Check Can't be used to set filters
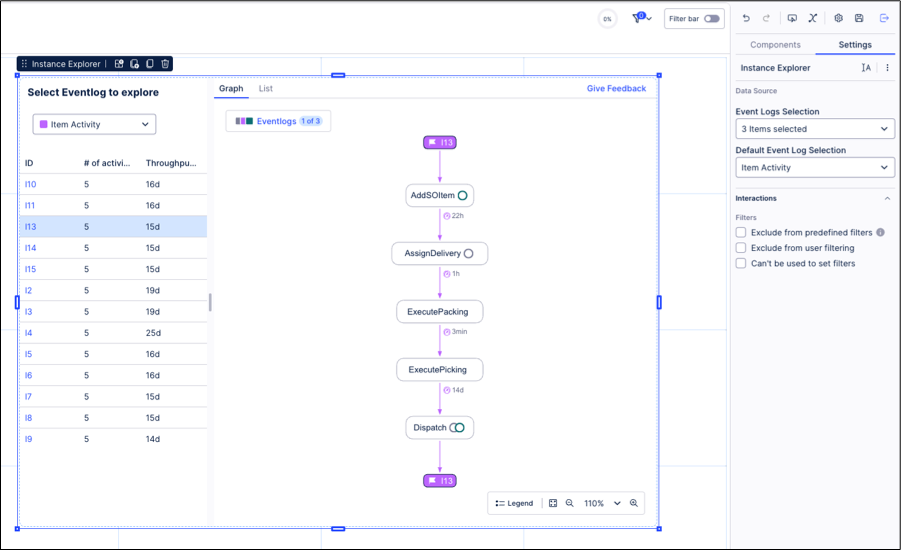The height and width of the screenshot is (550, 901). [741, 263]
